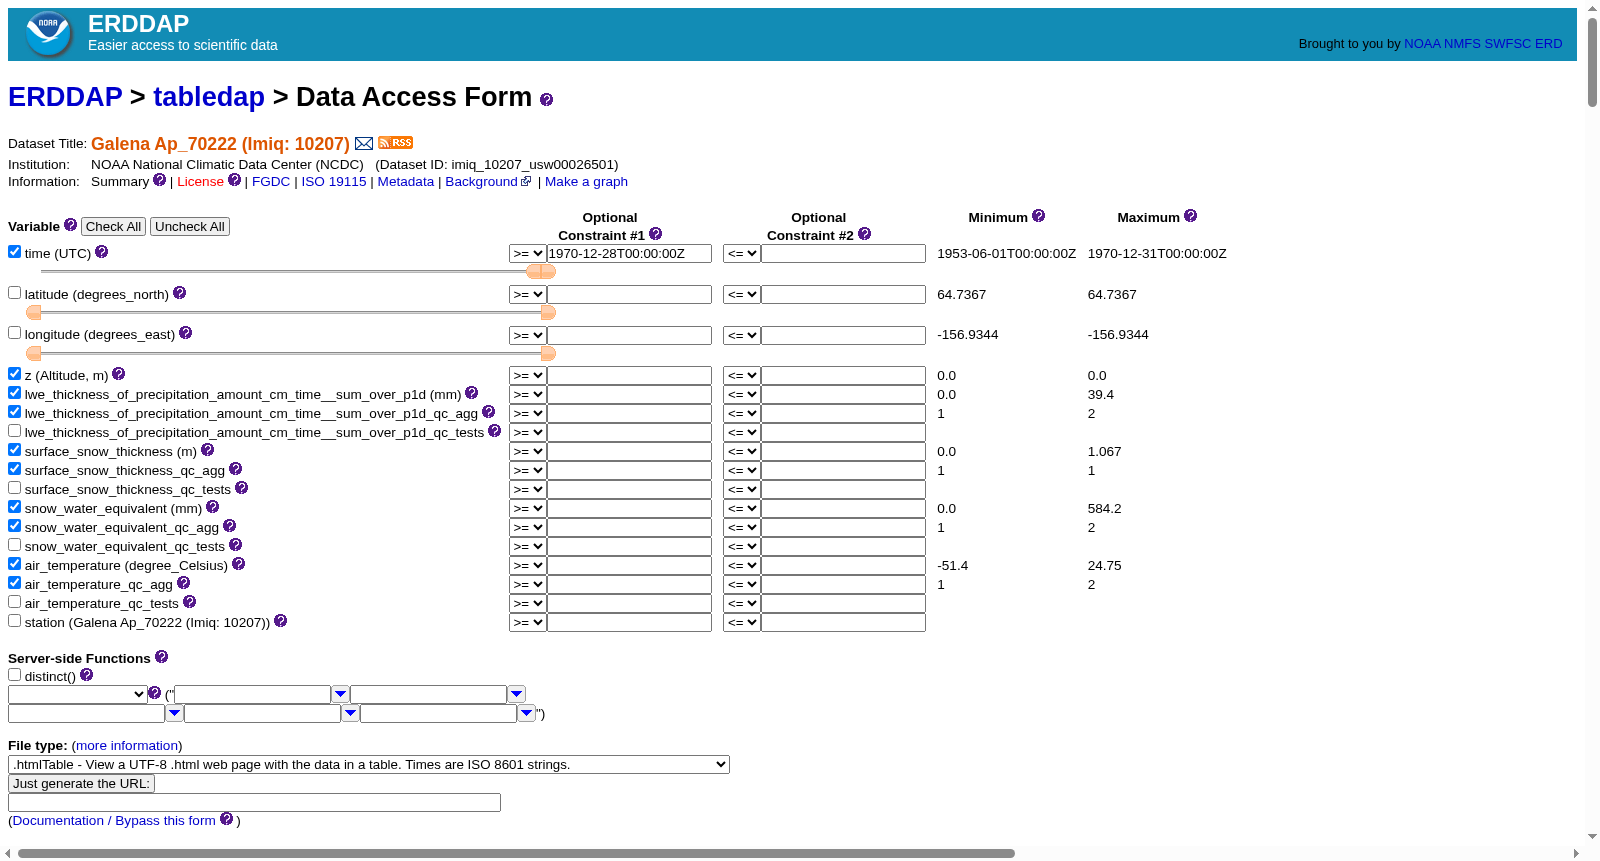Screen dimensions: 1600x861
Task: Click the time range slider right handle
Action: [548, 272]
